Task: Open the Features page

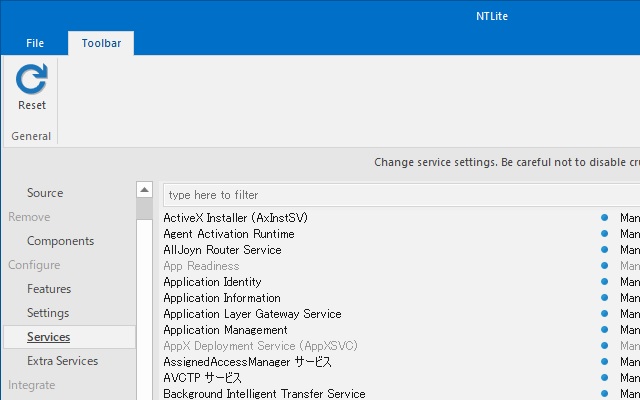Action: point(49,289)
